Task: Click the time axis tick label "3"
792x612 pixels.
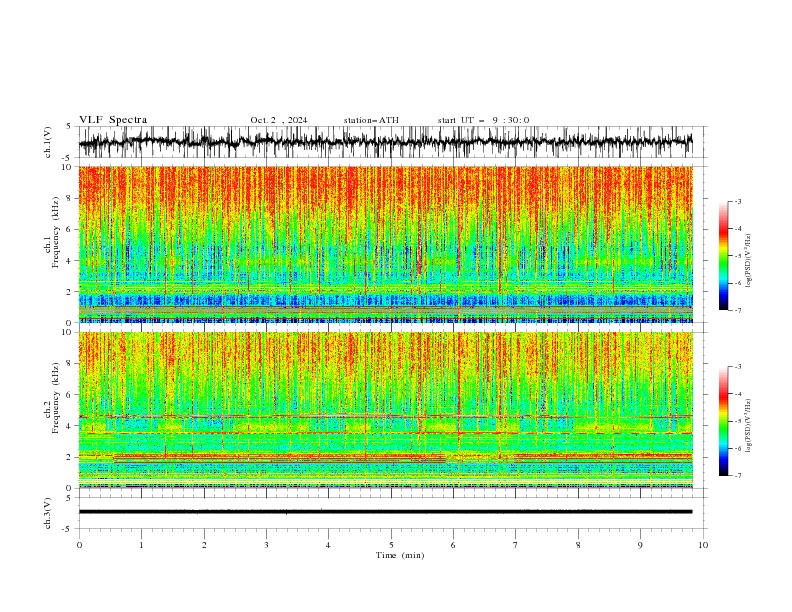Action: pos(266,545)
